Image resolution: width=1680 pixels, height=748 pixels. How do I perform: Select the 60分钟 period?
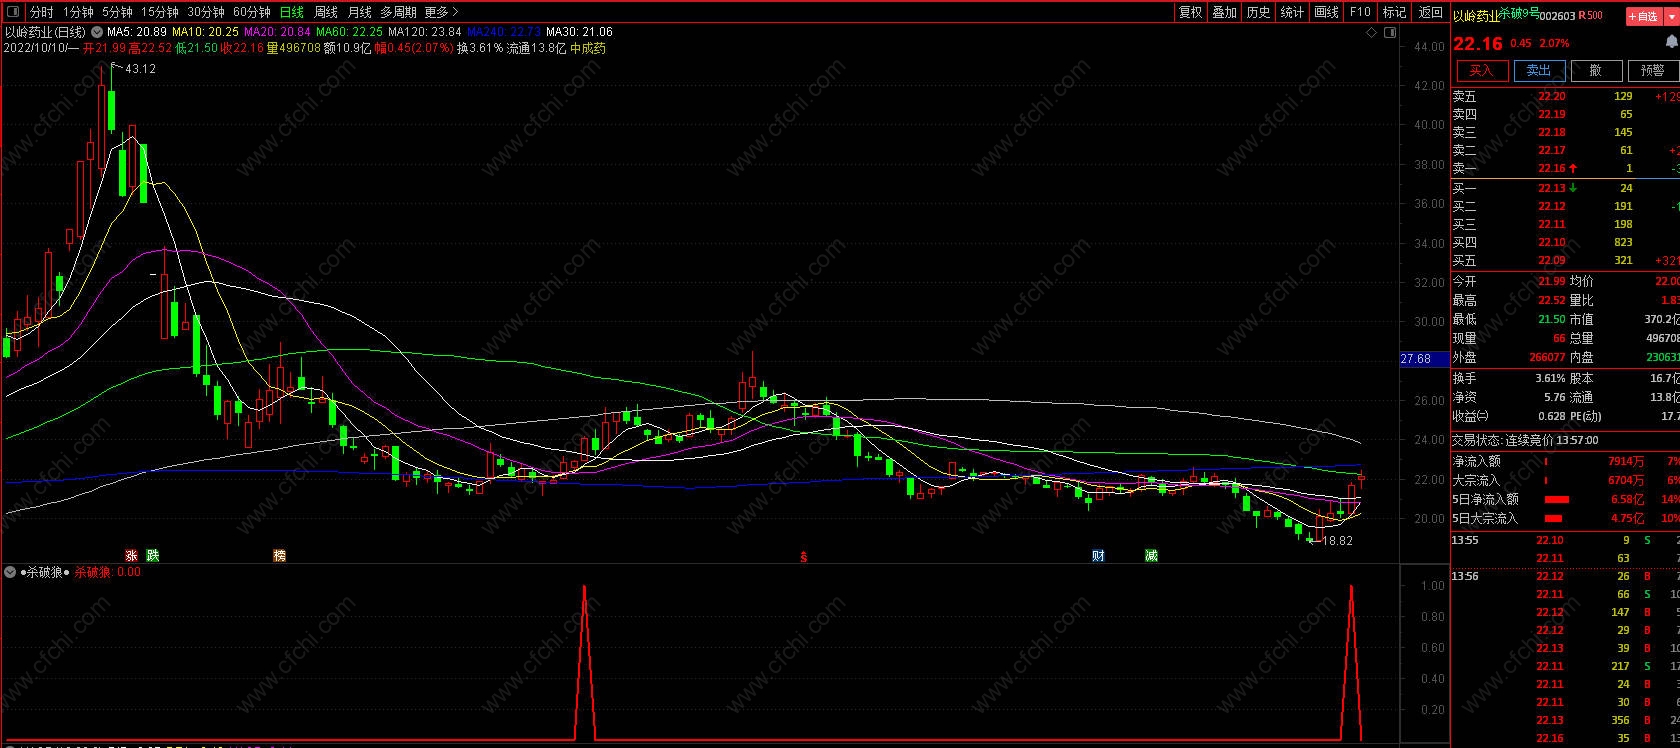251,12
